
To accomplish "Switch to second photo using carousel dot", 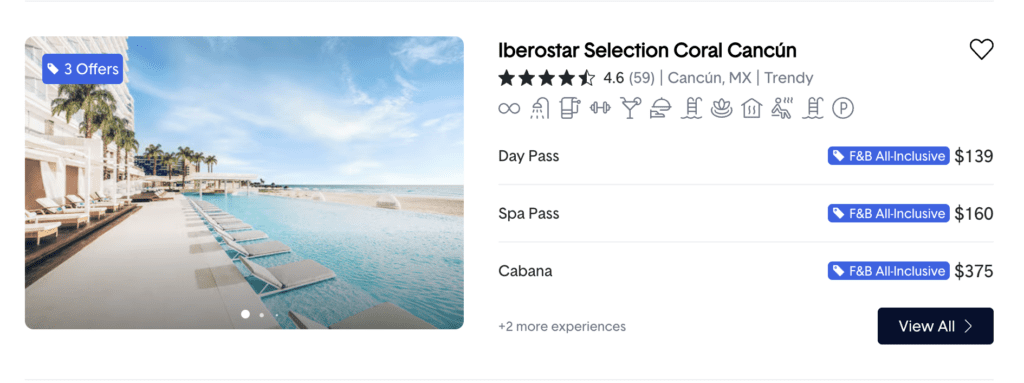I will click(261, 315).
